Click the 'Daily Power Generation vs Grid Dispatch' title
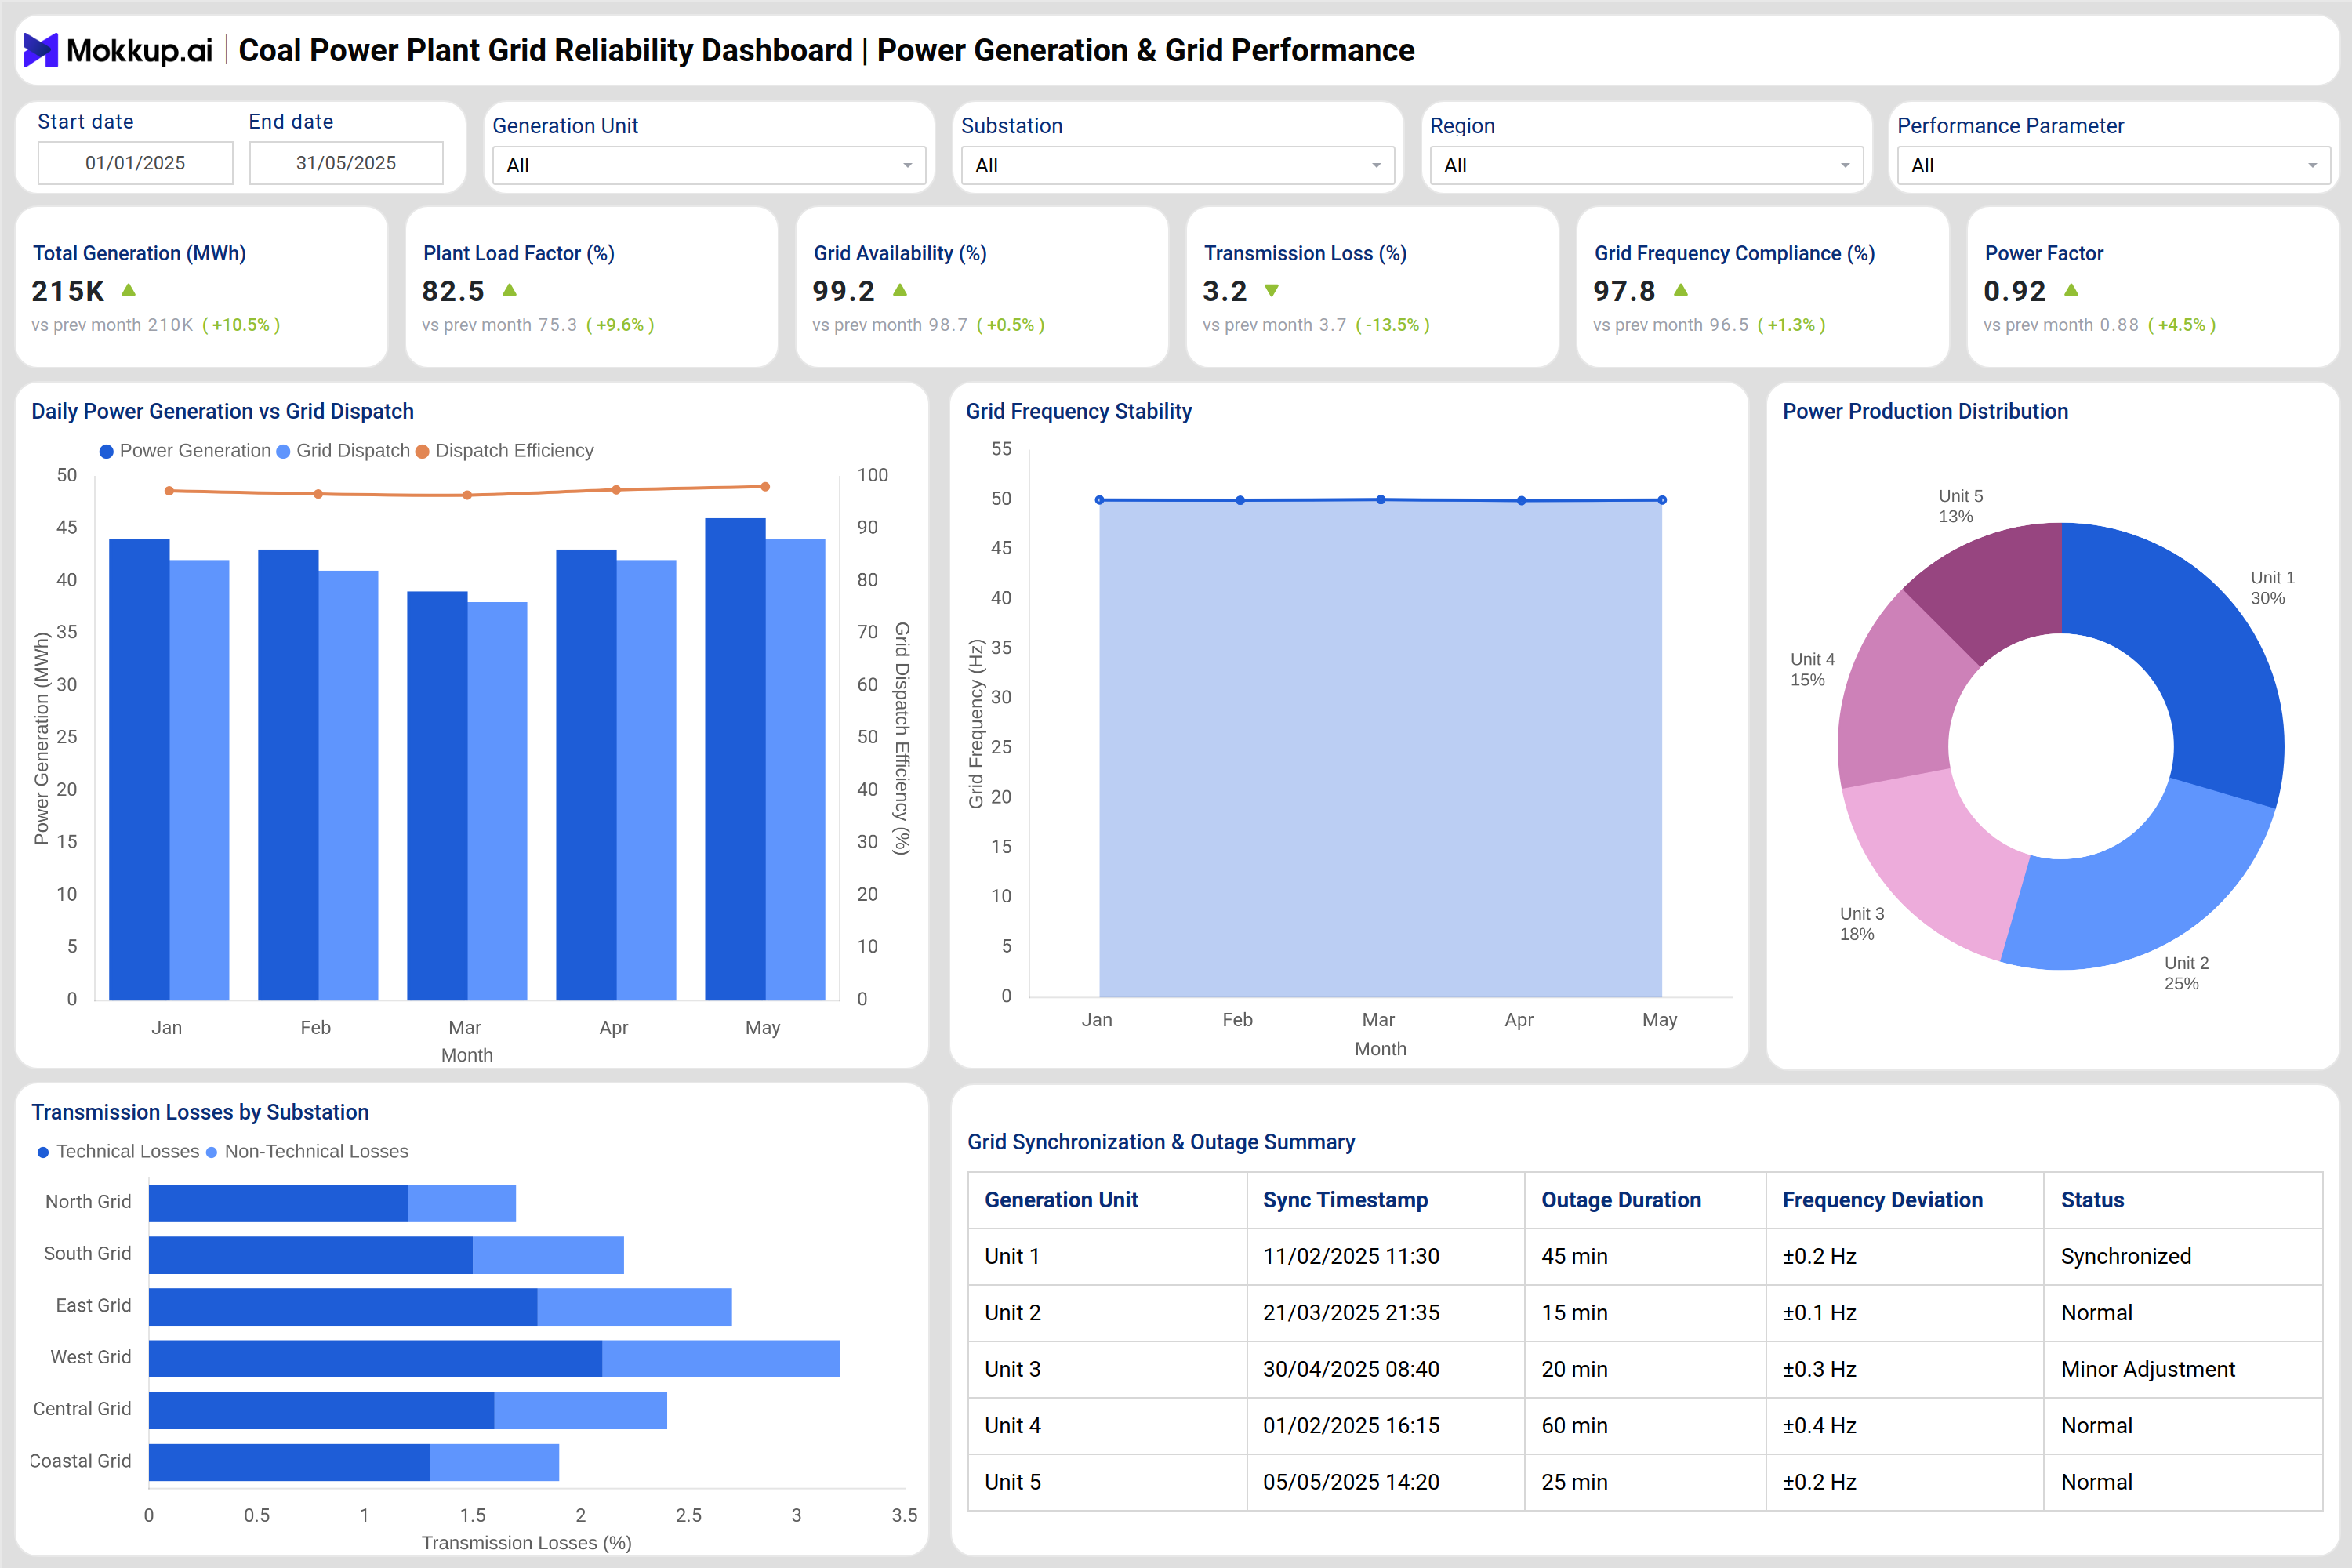This screenshot has height=1568, width=2352. 222,411
